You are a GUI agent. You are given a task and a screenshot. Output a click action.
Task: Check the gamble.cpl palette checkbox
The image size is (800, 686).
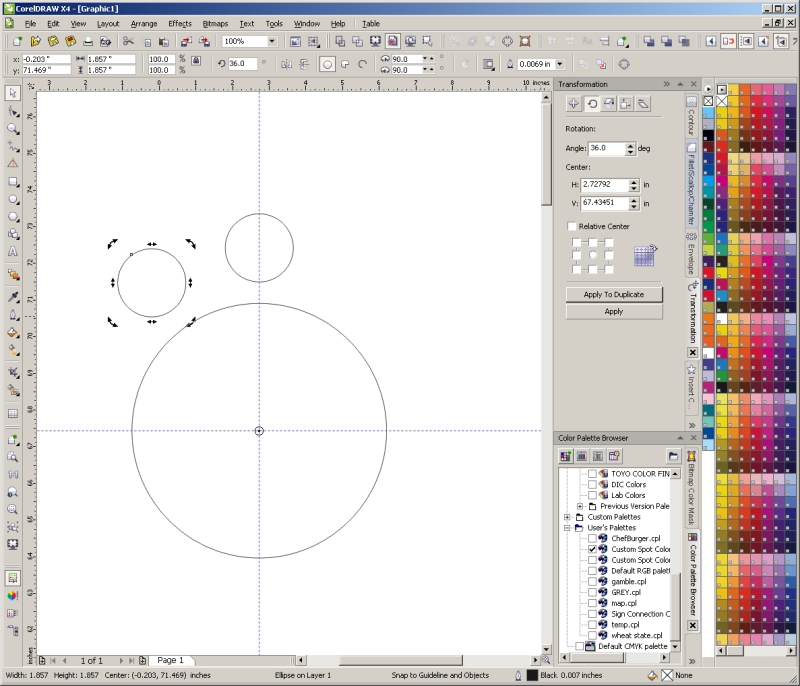coord(592,581)
